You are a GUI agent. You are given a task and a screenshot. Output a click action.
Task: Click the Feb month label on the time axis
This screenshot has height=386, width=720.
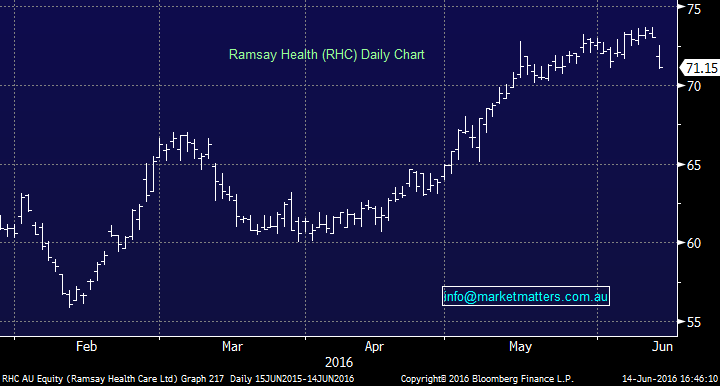coord(86,346)
